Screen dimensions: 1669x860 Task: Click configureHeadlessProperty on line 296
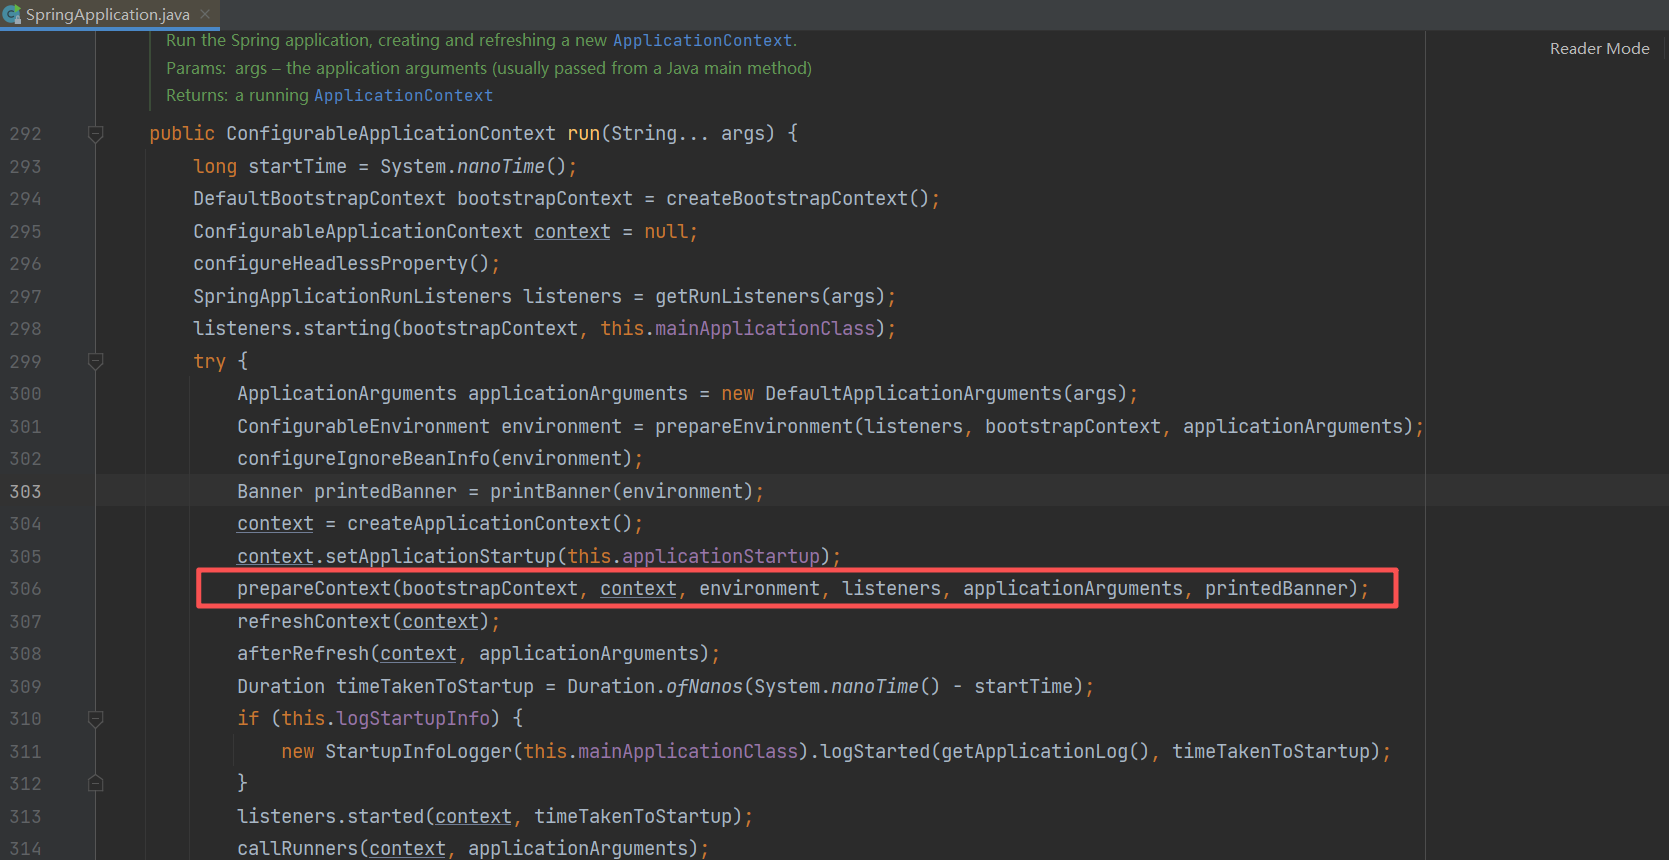click(x=330, y=263)
